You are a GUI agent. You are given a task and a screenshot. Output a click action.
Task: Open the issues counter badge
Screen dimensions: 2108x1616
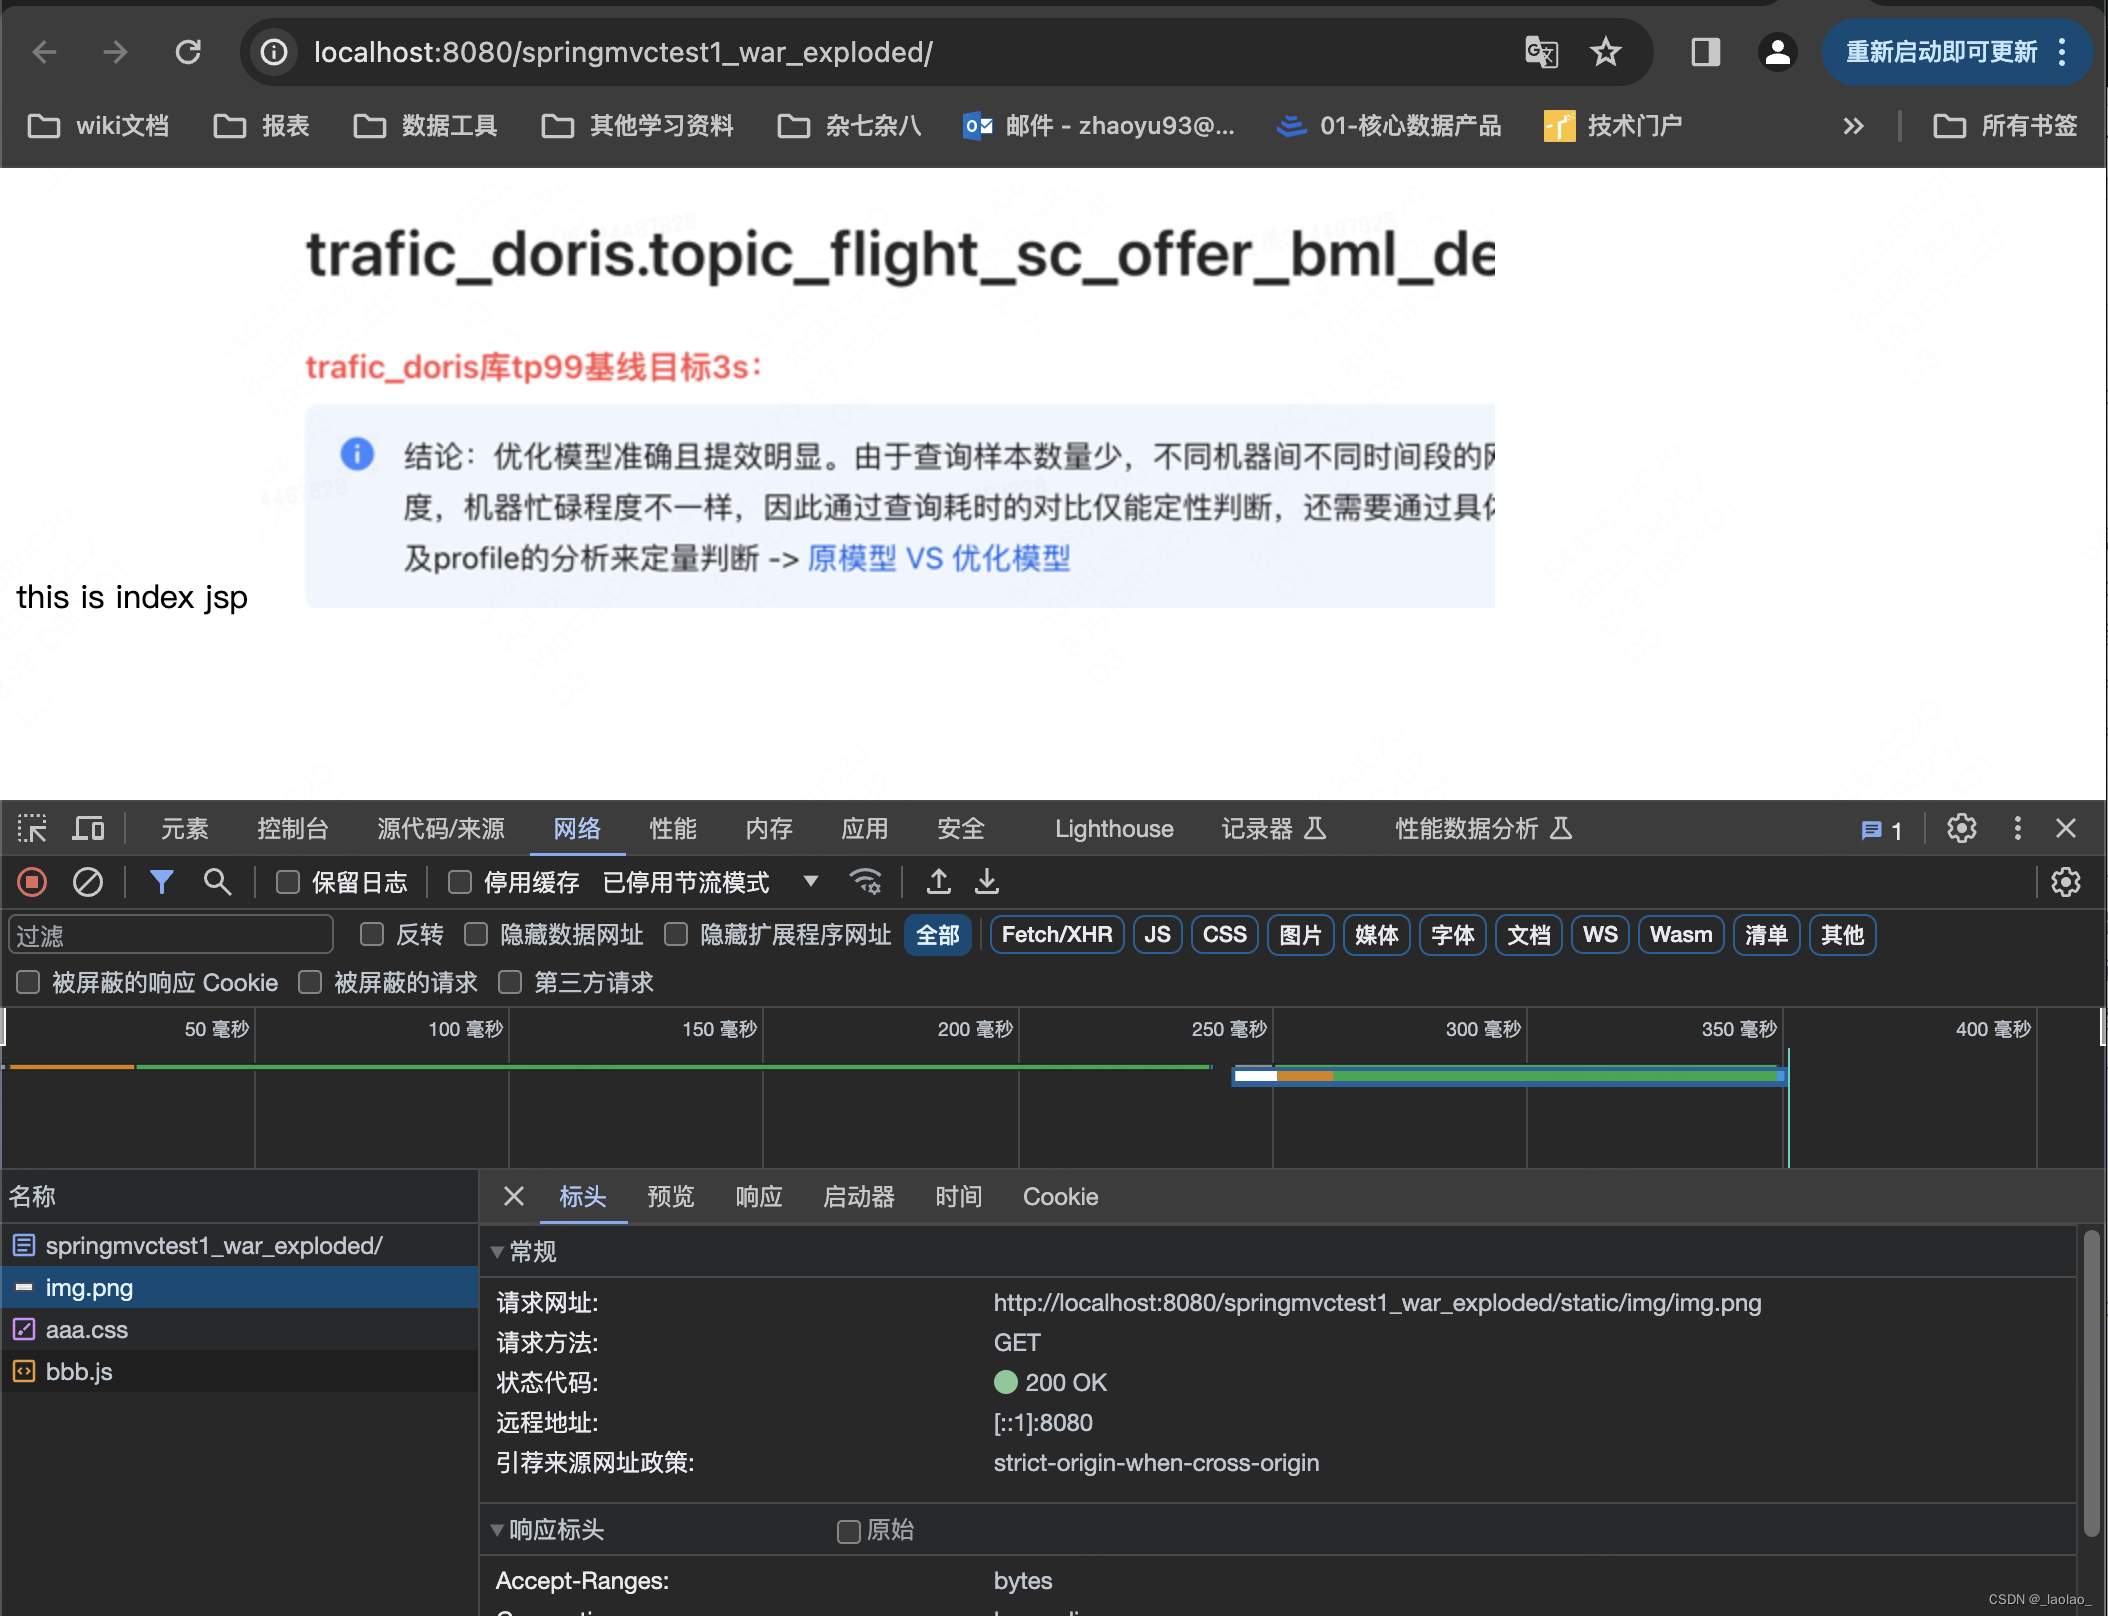pyautogui.click(x=1881, y=830)
